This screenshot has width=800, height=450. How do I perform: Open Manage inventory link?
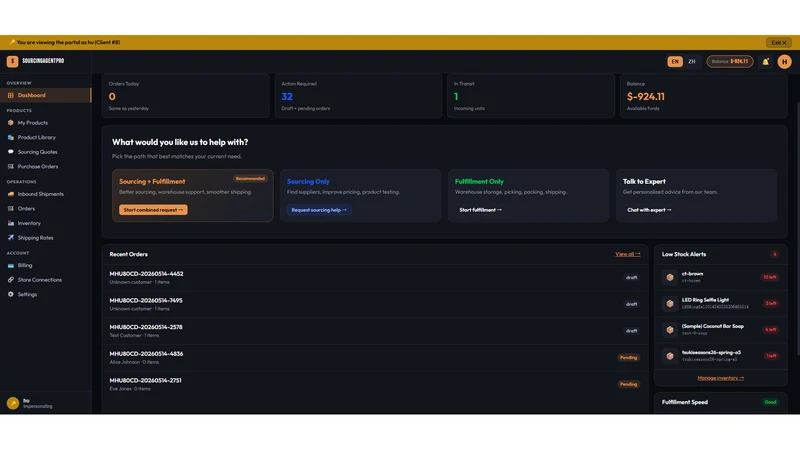[720, 378]
